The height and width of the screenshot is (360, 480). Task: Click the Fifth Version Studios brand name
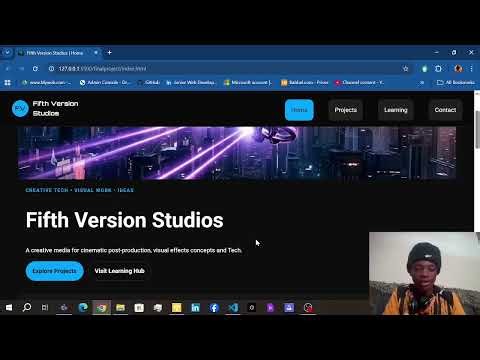point(55,108)
